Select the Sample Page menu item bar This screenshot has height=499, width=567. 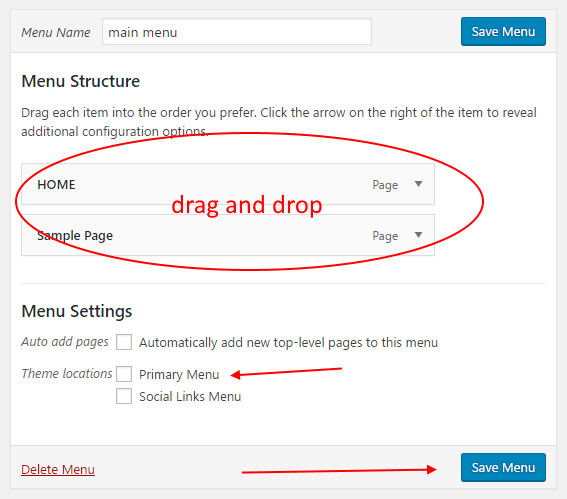(228, 235)
